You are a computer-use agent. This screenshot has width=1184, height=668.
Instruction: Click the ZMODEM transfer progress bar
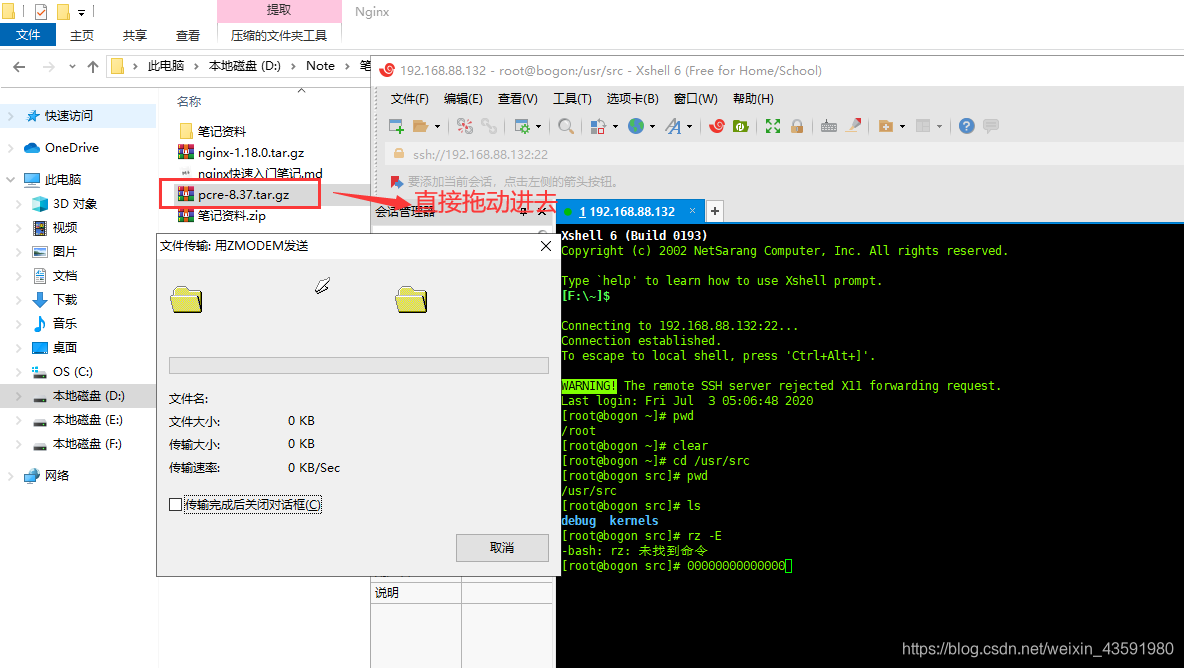359,365
